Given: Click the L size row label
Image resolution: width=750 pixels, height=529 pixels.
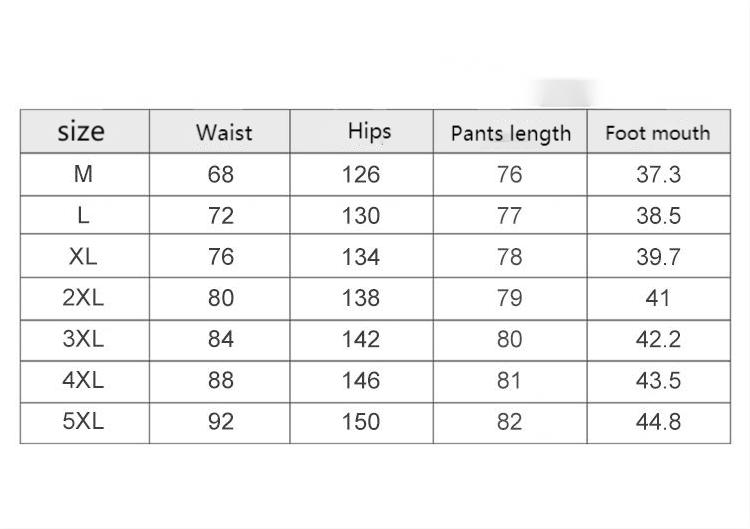Looking at the screenshot, I should point(83,215).
